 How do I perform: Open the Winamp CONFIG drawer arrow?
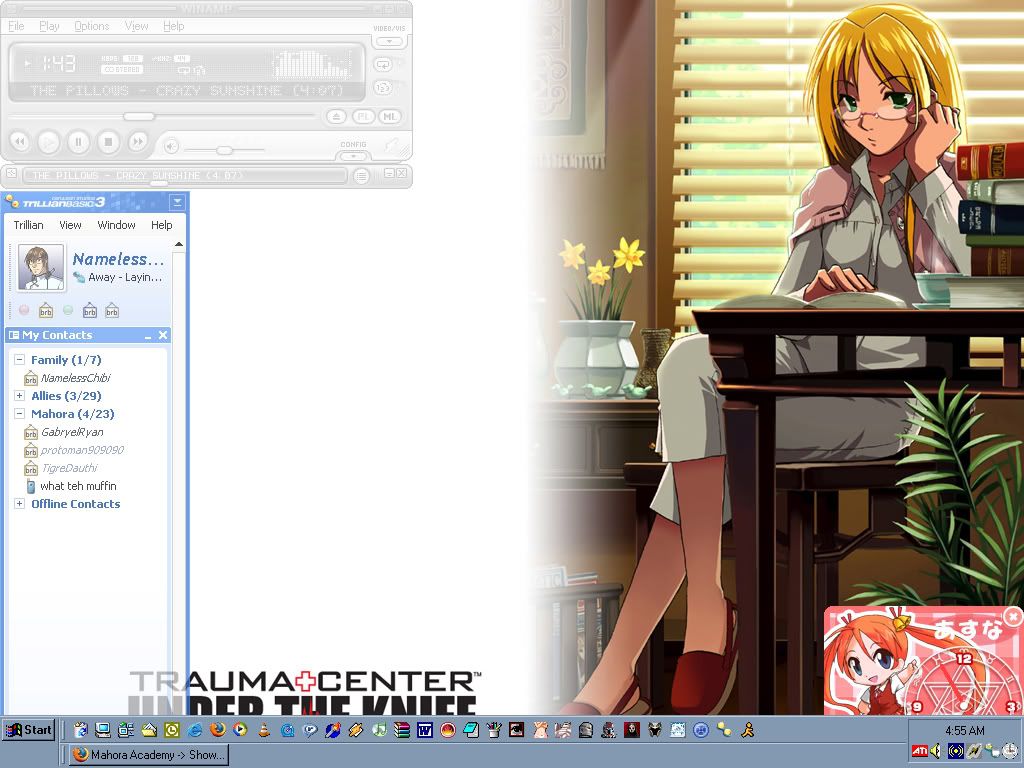[x=353, y=156]
